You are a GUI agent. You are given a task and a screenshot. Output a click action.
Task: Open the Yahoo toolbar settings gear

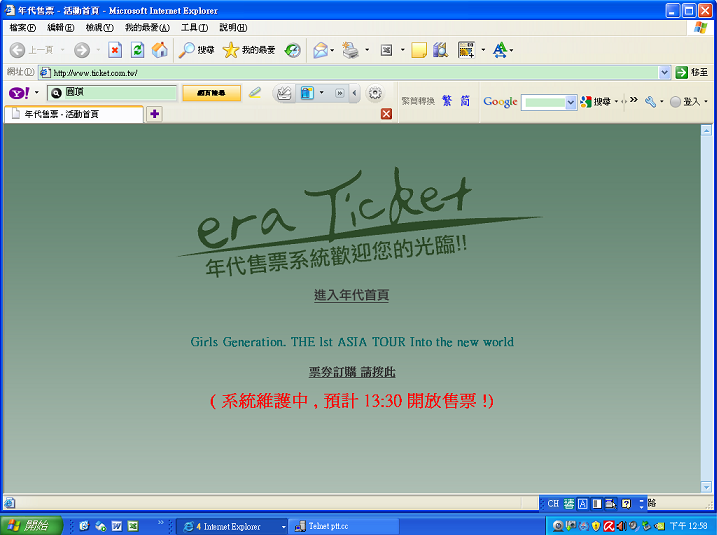click(x=375, y=93)
